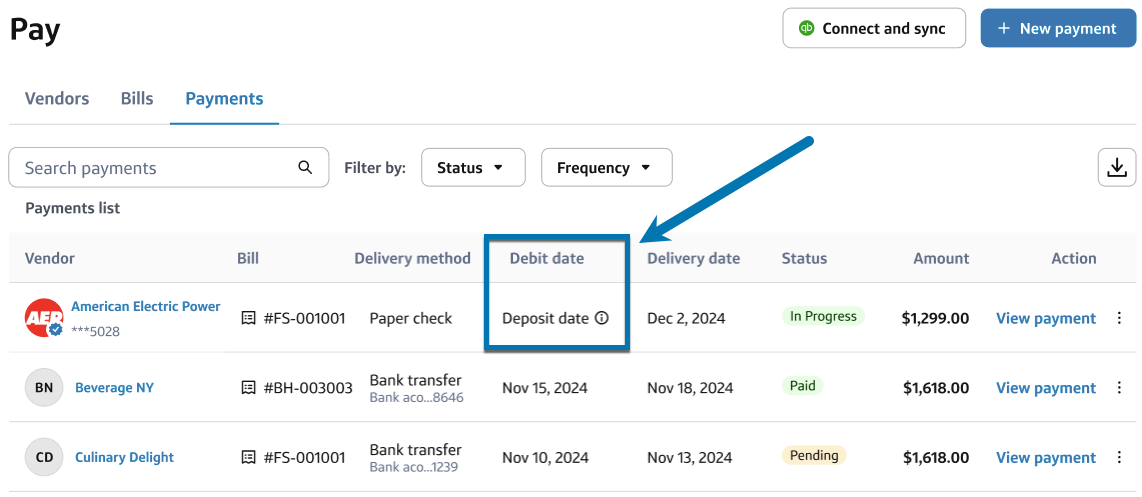Open more options for Beverage NY row
This screenshot has width=1142, height=497.
tap(1119, 388)
